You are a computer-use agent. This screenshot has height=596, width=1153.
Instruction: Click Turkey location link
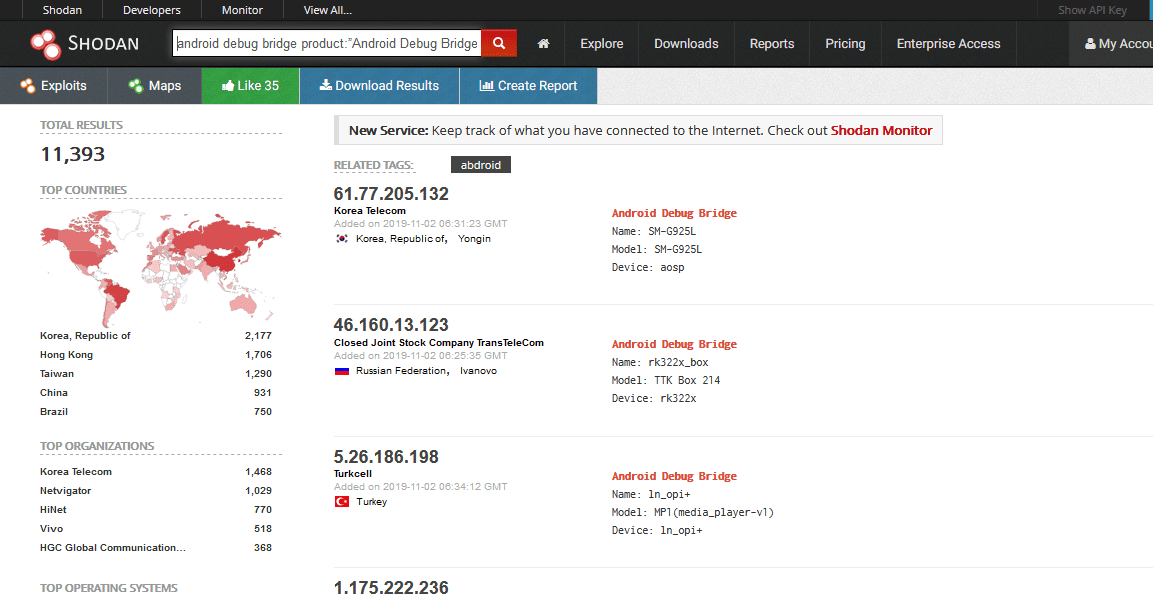pos(371,502)
